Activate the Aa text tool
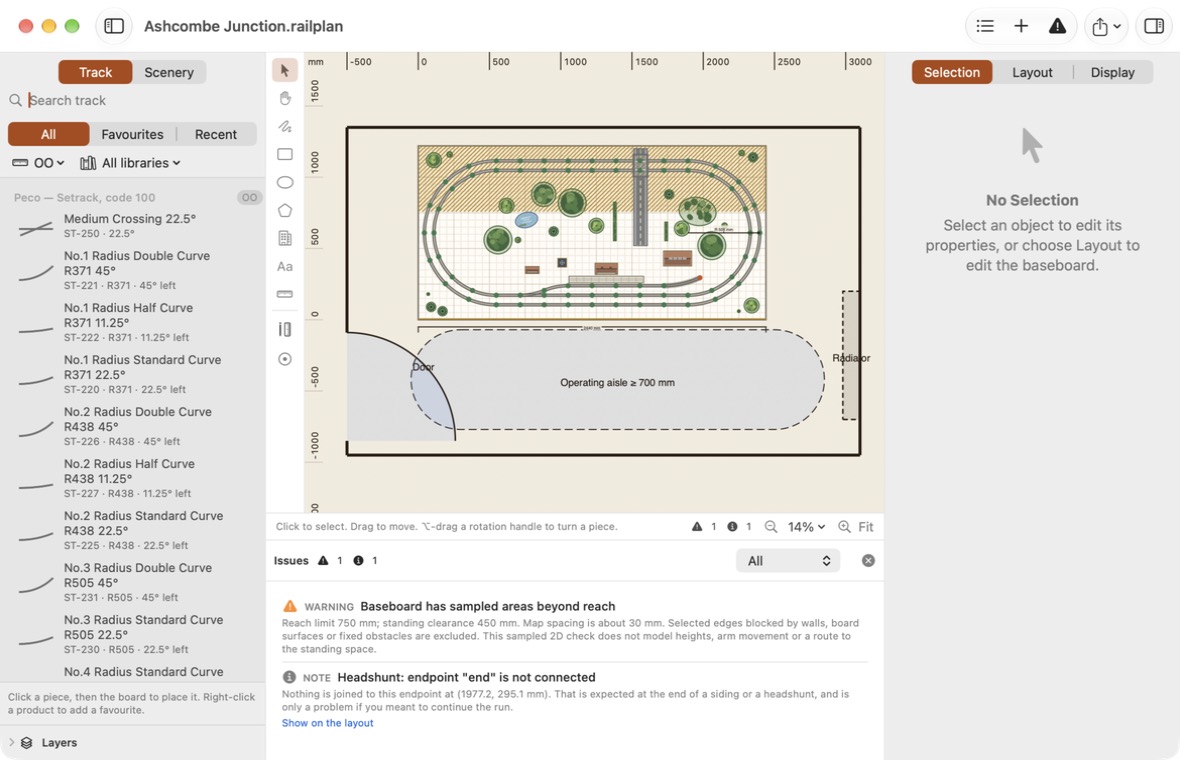Image resolution: width=1180 pixels, height=760 pixels. tap(284, 266)
